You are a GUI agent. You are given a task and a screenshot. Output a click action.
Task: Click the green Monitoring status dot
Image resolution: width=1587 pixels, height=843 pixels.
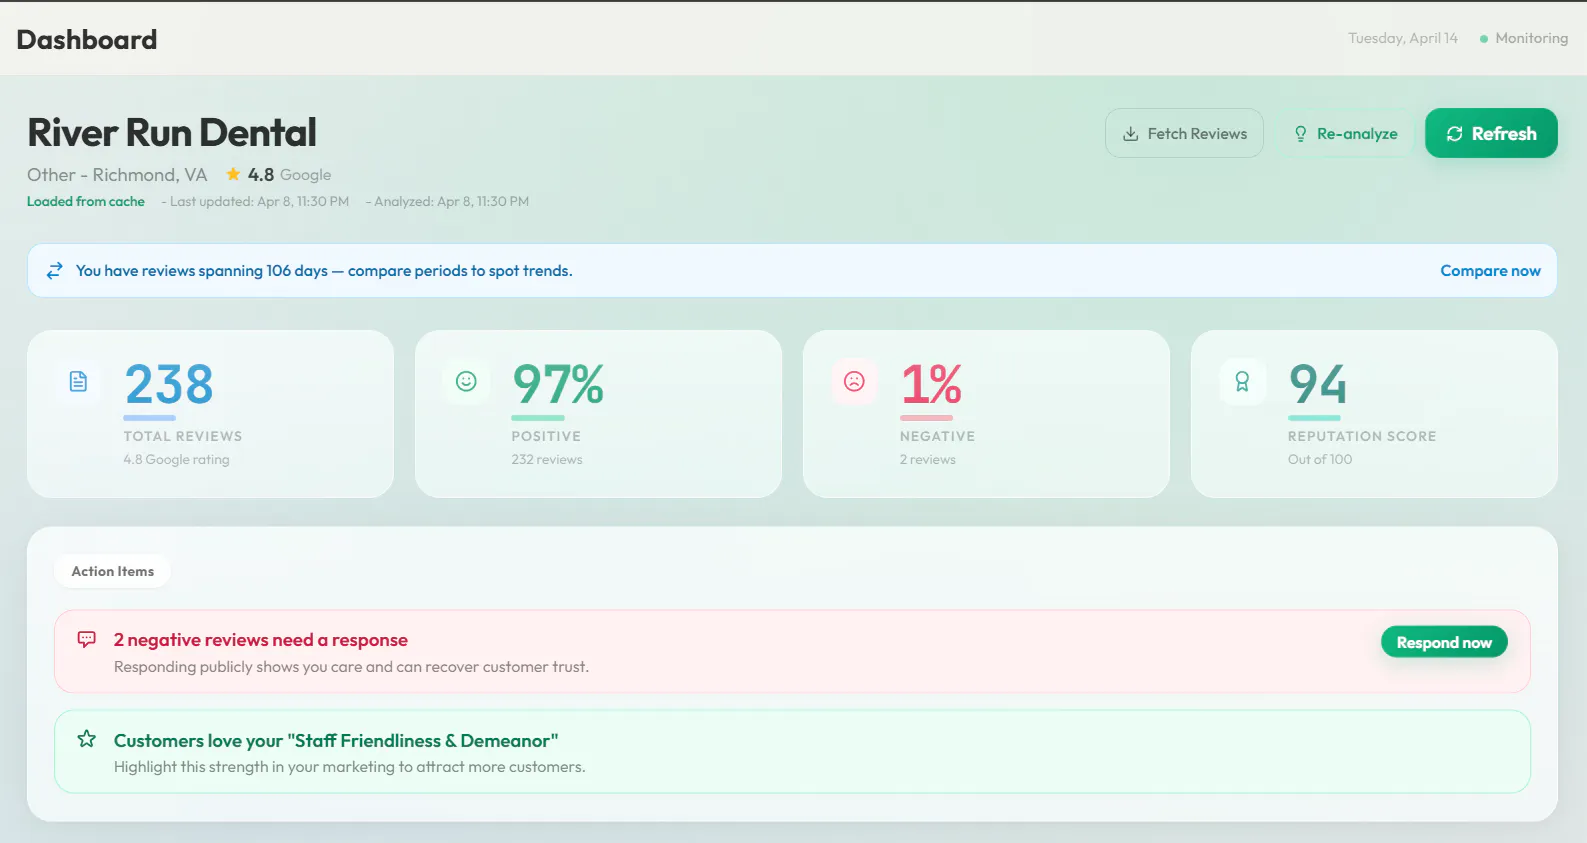1484,39
